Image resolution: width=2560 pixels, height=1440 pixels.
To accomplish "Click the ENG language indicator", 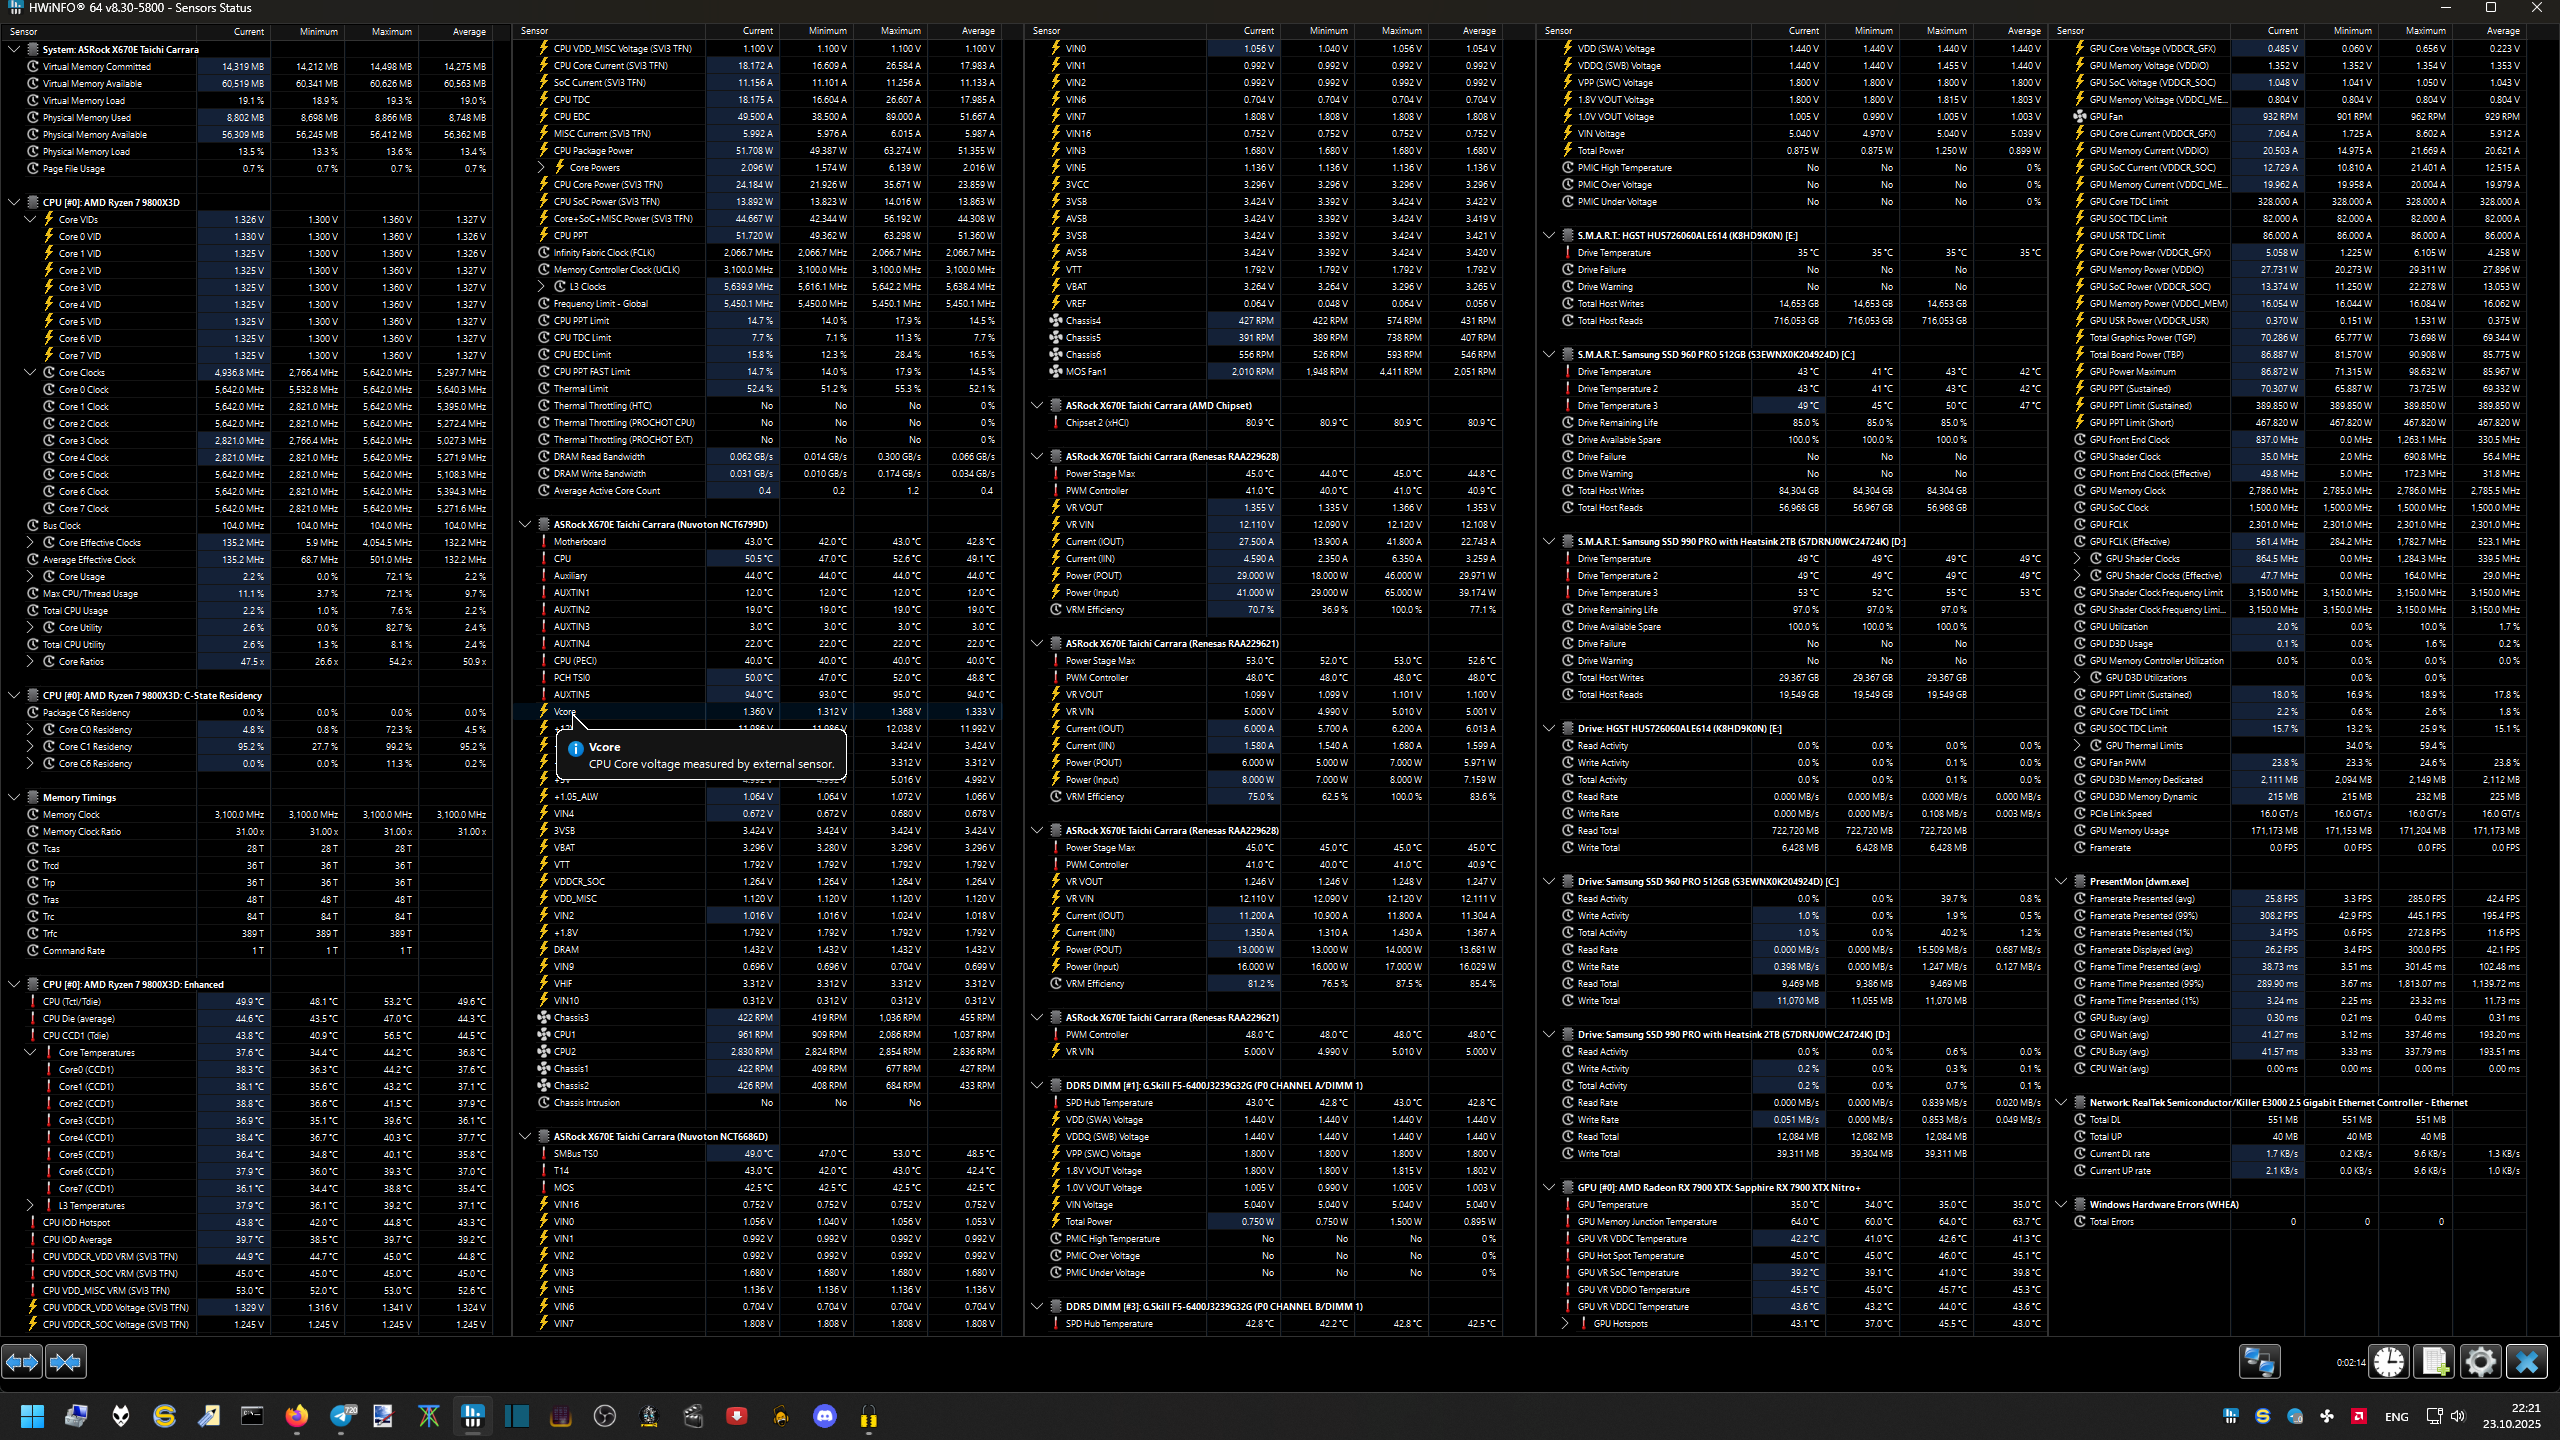I will click(2396, 1416).
